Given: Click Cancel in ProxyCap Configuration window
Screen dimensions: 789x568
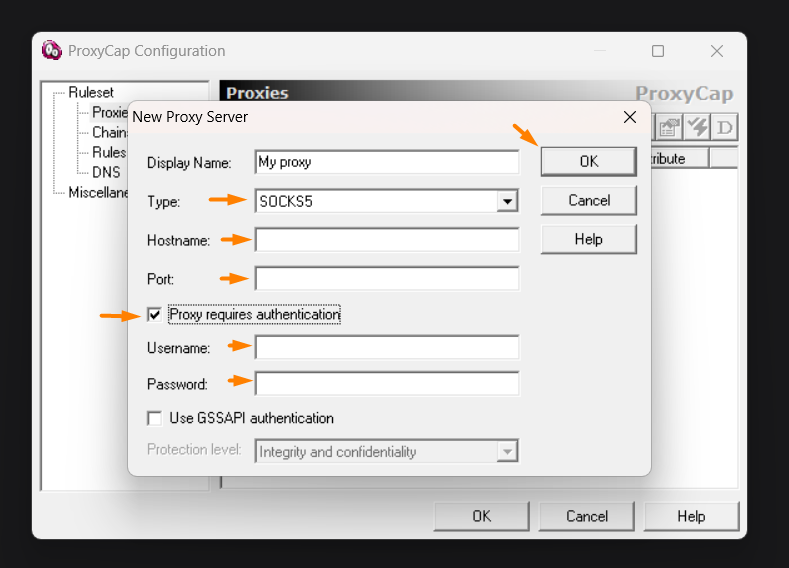Looking at the screenshot, I should point(587,516).
